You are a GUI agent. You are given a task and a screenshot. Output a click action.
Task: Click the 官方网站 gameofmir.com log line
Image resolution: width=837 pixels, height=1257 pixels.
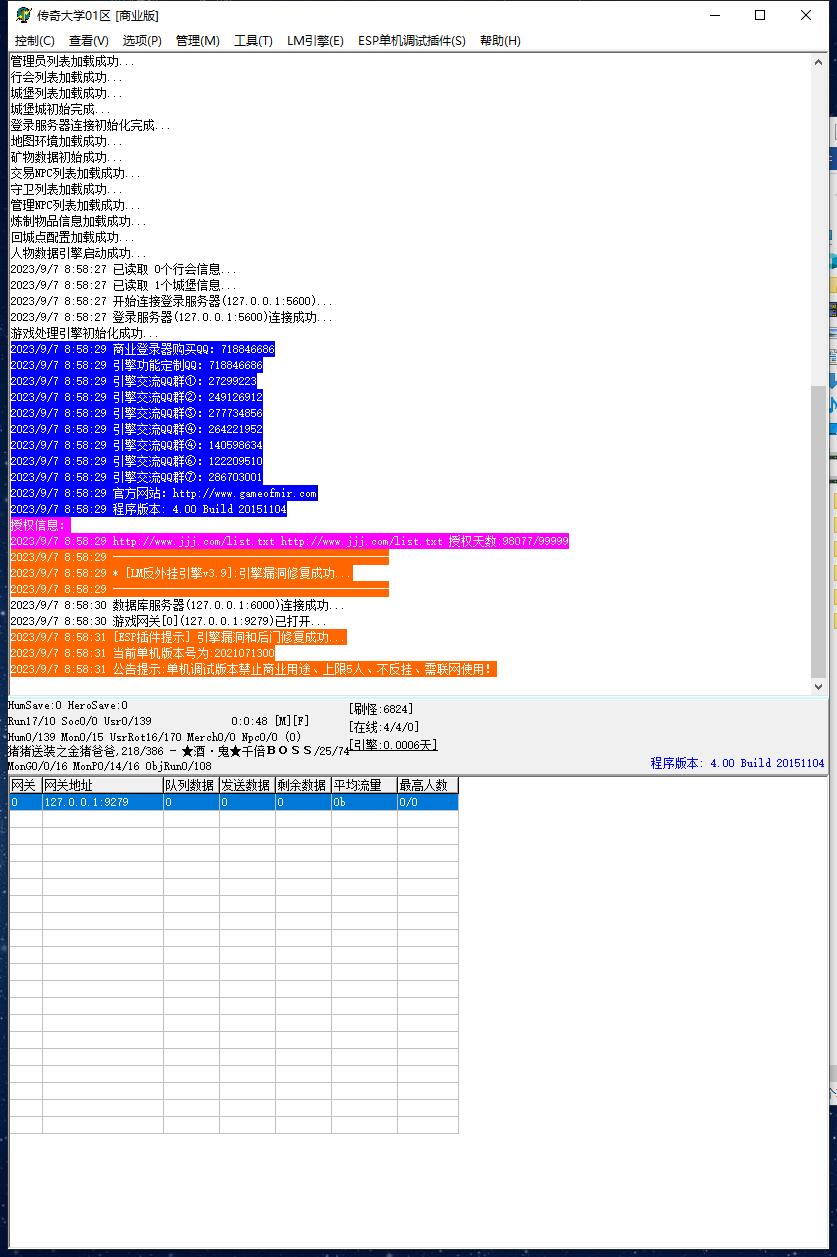[x=164, y=493]
